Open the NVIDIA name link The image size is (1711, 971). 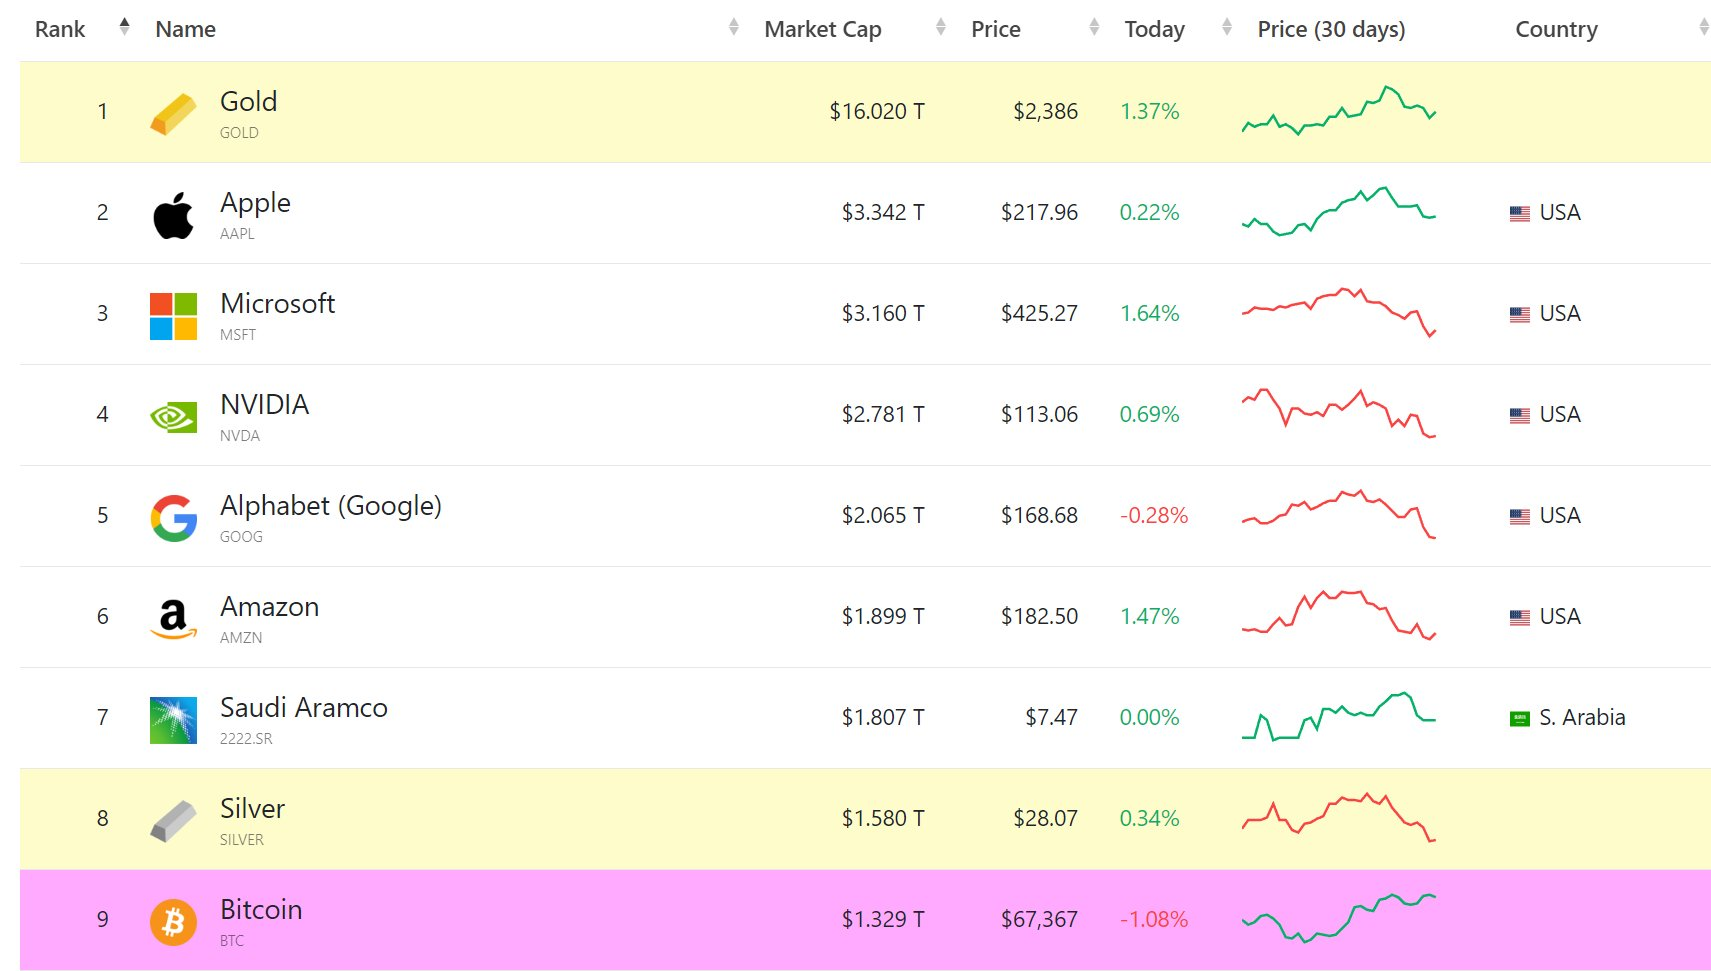tap(264, 405)
